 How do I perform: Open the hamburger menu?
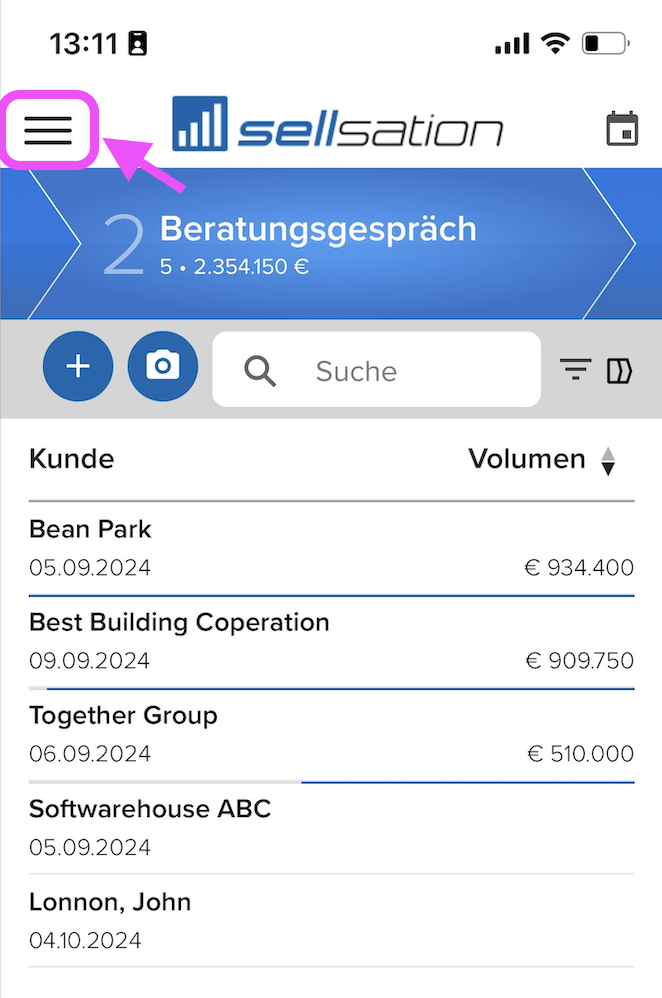pos(48,130)
